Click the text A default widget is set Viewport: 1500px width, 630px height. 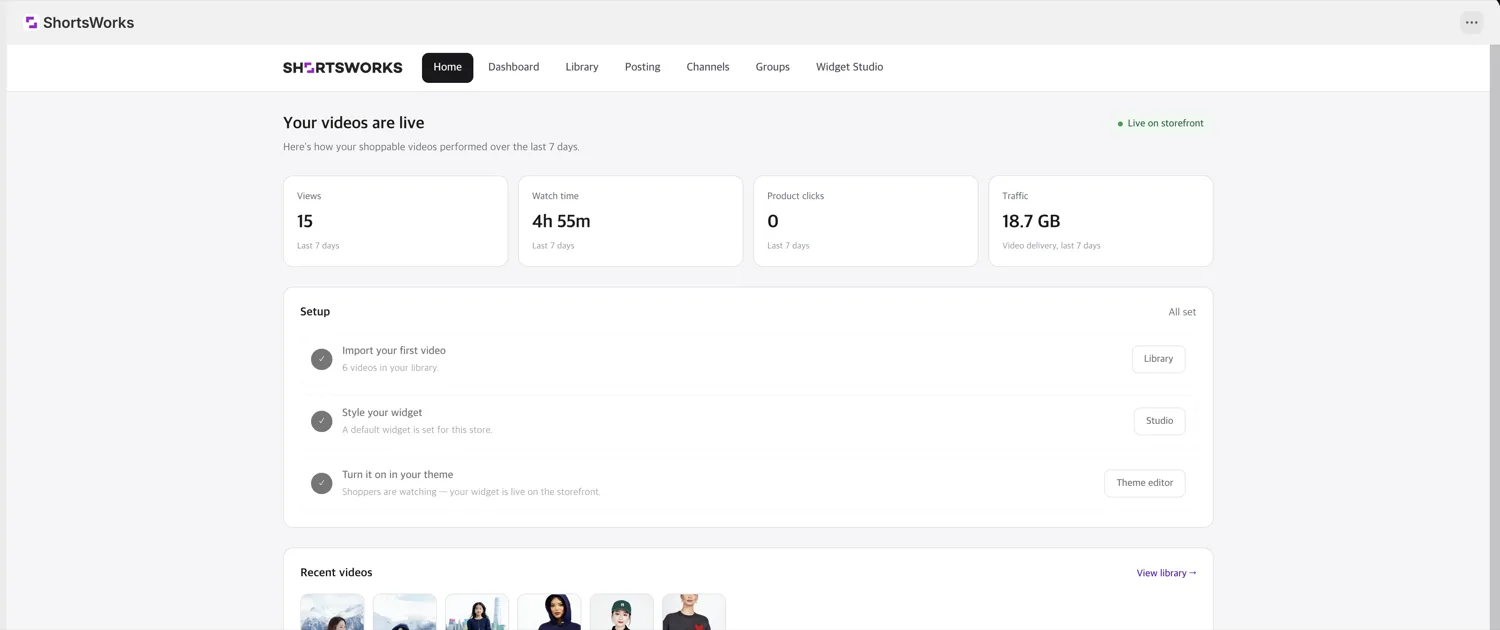417,430
